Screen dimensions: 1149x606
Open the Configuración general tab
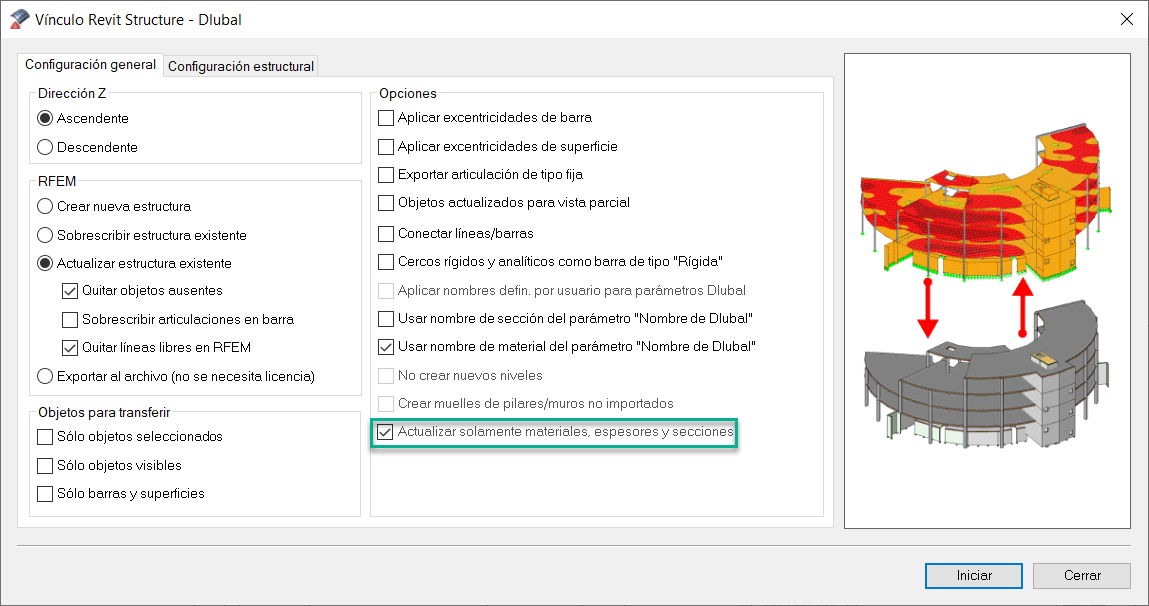(x=90, y=65)
